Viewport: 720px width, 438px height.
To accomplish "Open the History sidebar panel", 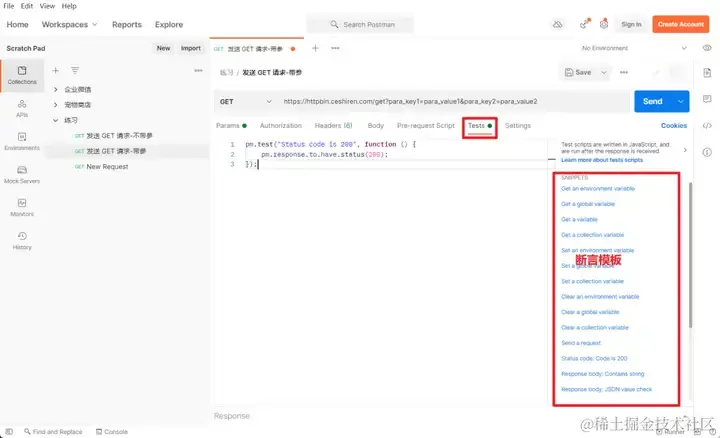I will tap(22, 241).
